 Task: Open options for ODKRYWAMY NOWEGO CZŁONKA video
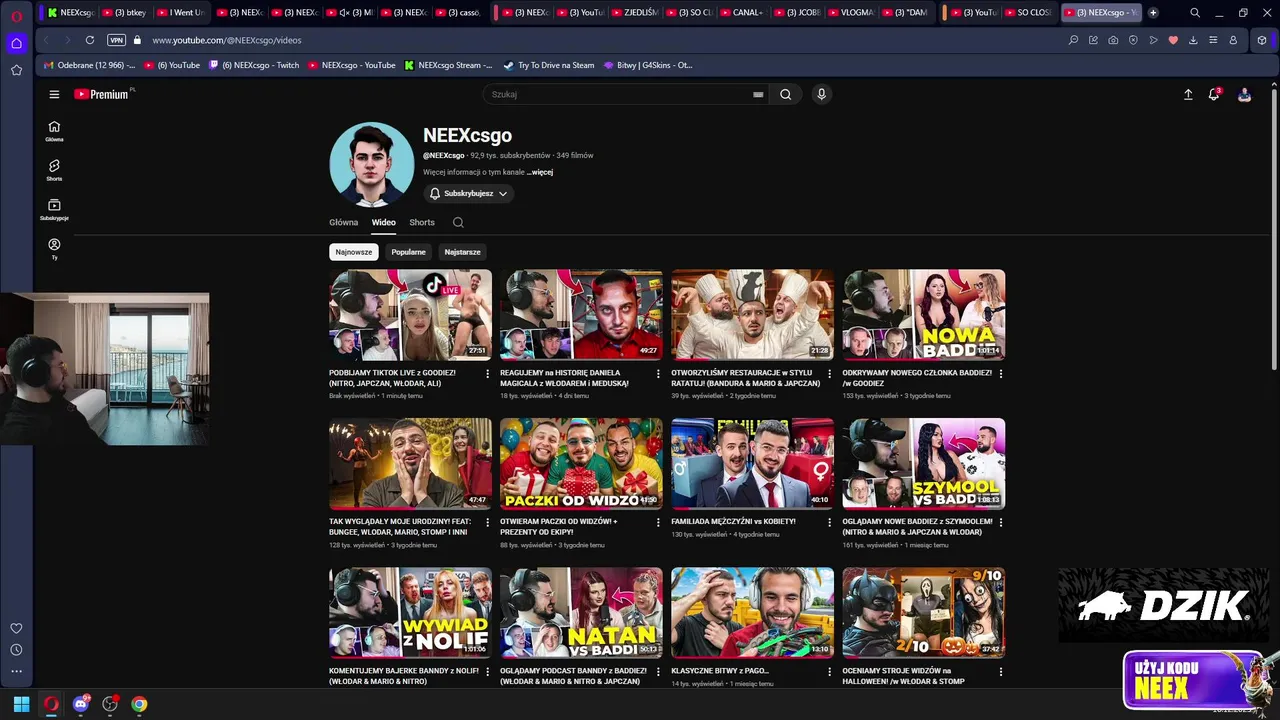pos(1000,373)
